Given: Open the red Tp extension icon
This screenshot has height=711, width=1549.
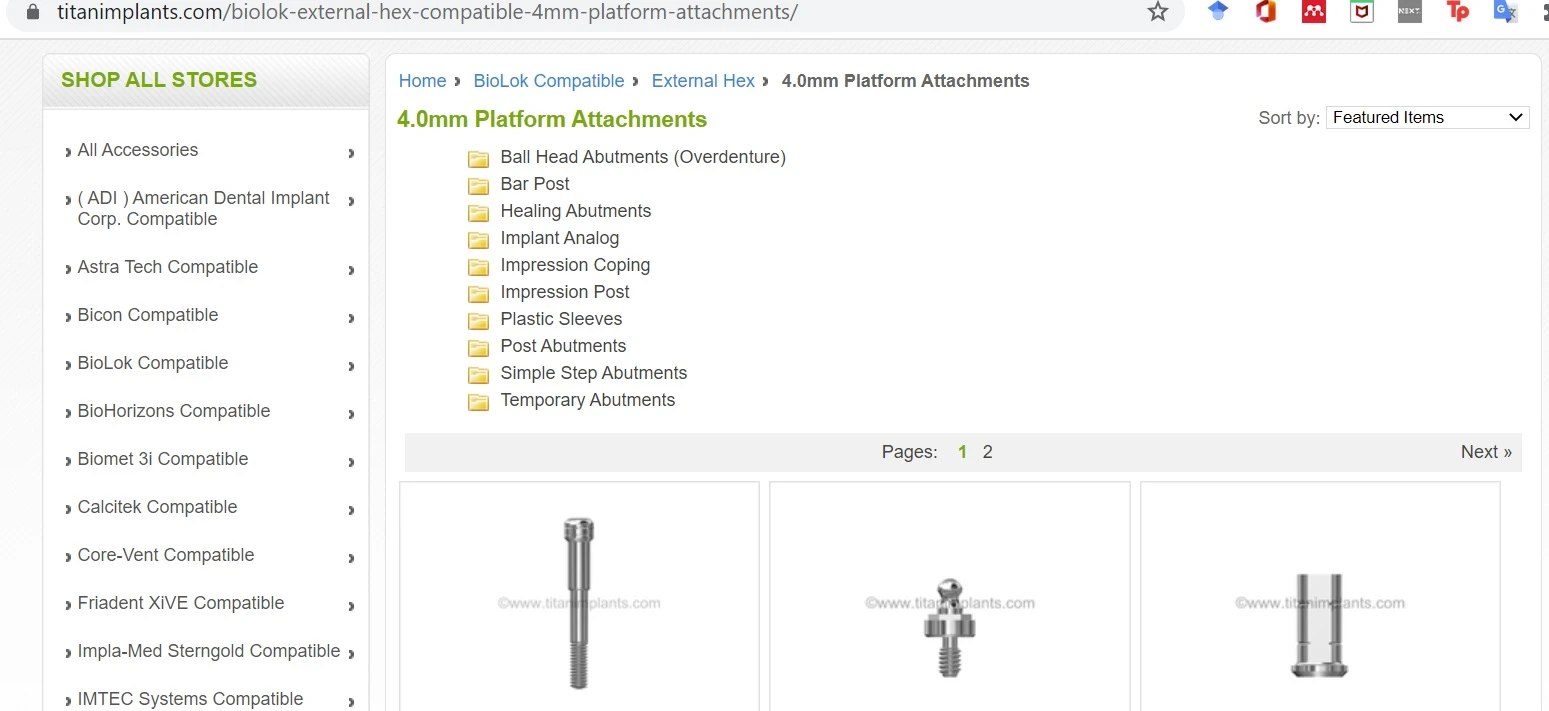Looking at the screenshot, I should (1458, 12).
